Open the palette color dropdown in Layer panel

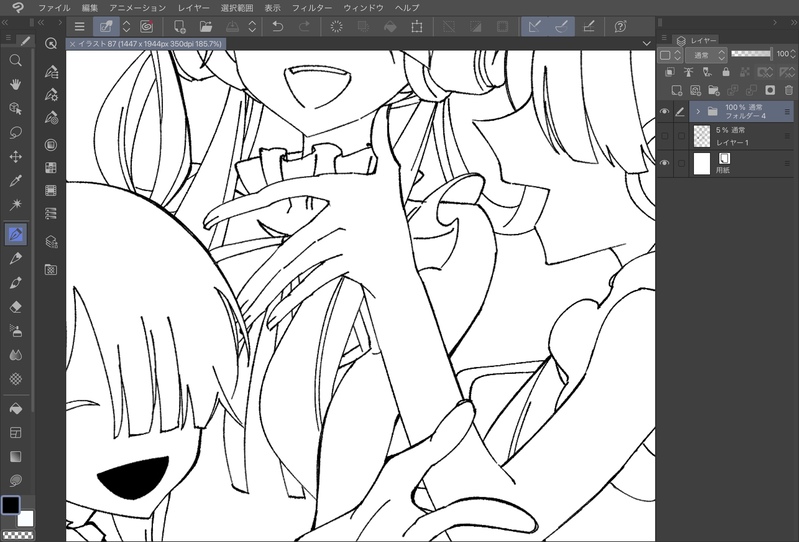(x=670, y=55)
